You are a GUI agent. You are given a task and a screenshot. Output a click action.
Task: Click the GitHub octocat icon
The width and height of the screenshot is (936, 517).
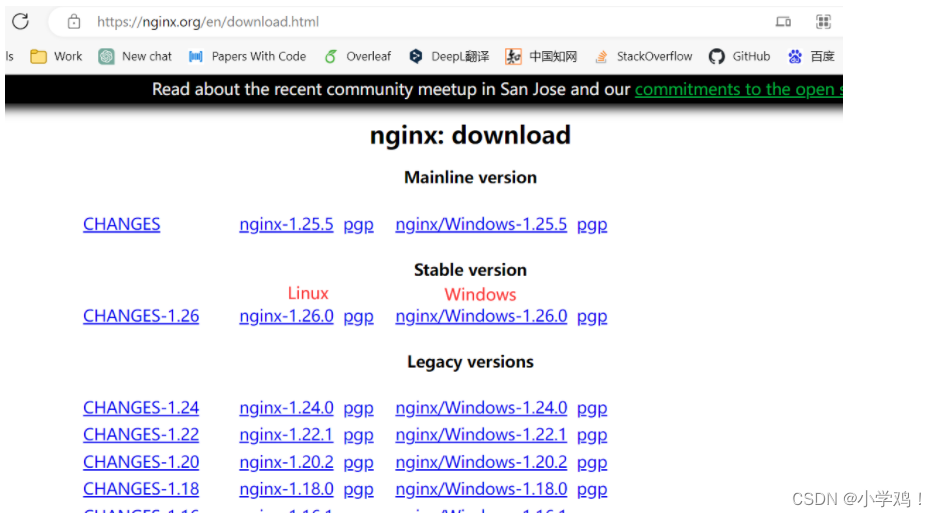(716, 57)
